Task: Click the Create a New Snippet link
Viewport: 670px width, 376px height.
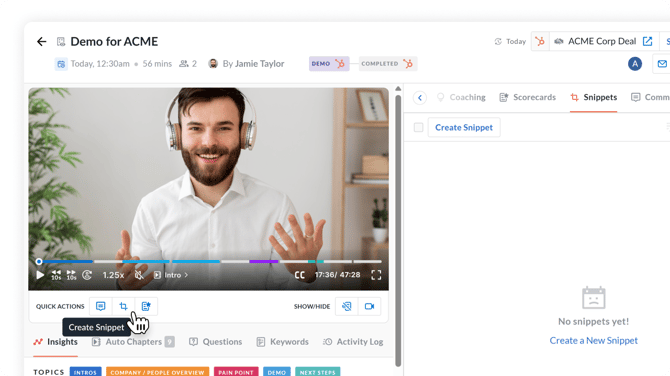Action: click(594, 341)
